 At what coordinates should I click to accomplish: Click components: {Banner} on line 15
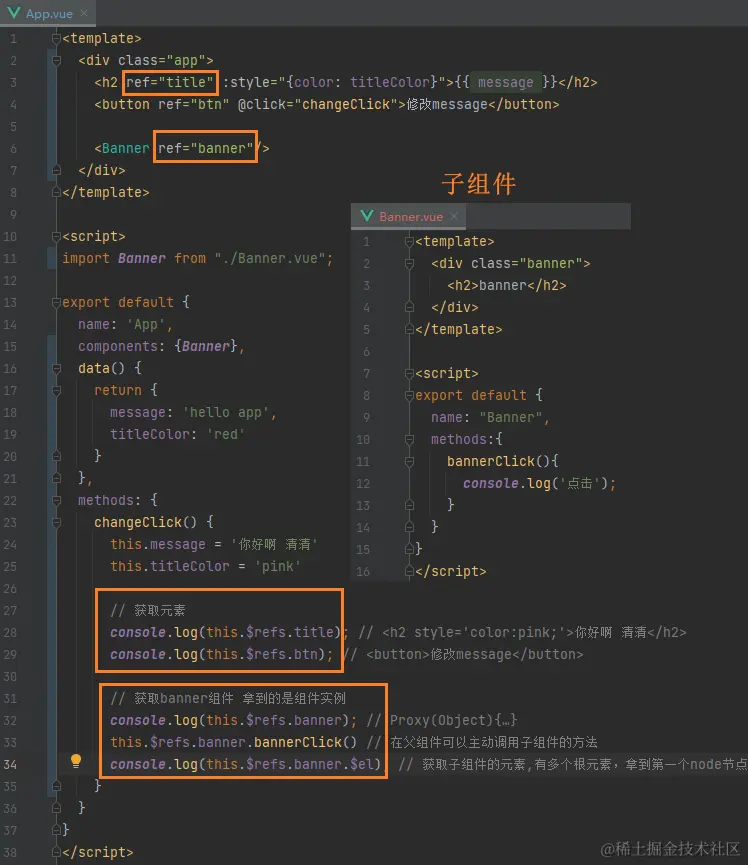pos(157,346)
